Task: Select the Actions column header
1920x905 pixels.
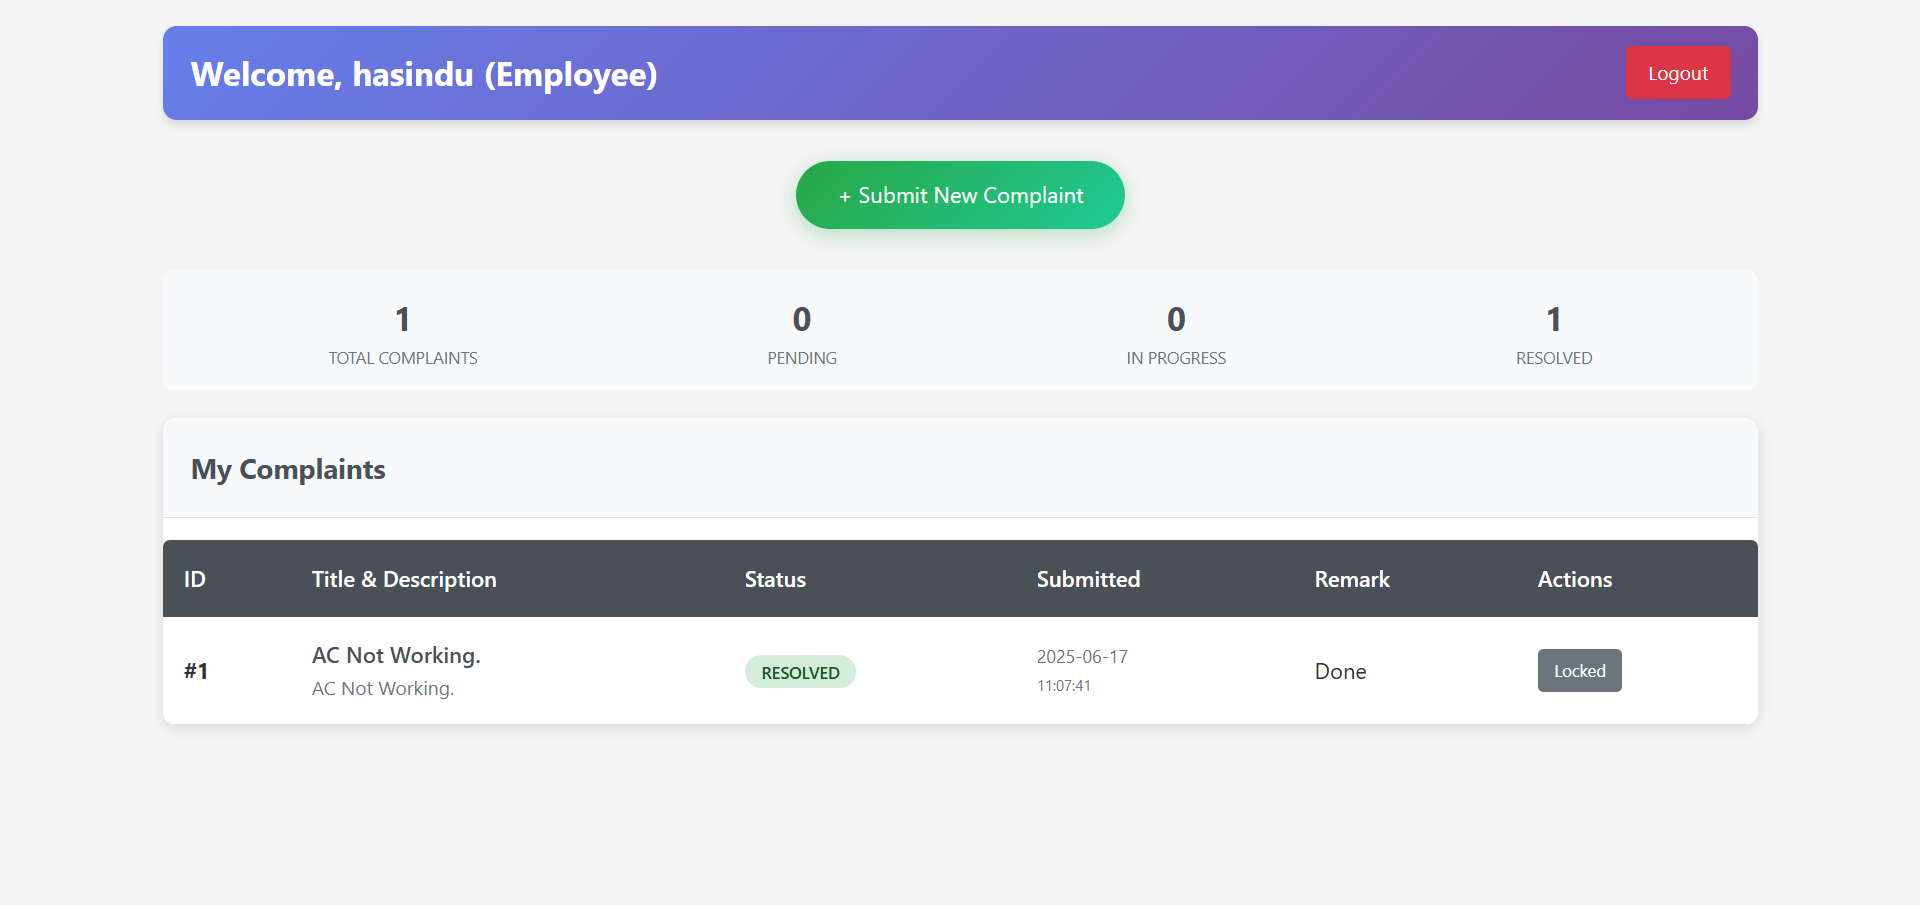Action: [x=1574, y=580]
